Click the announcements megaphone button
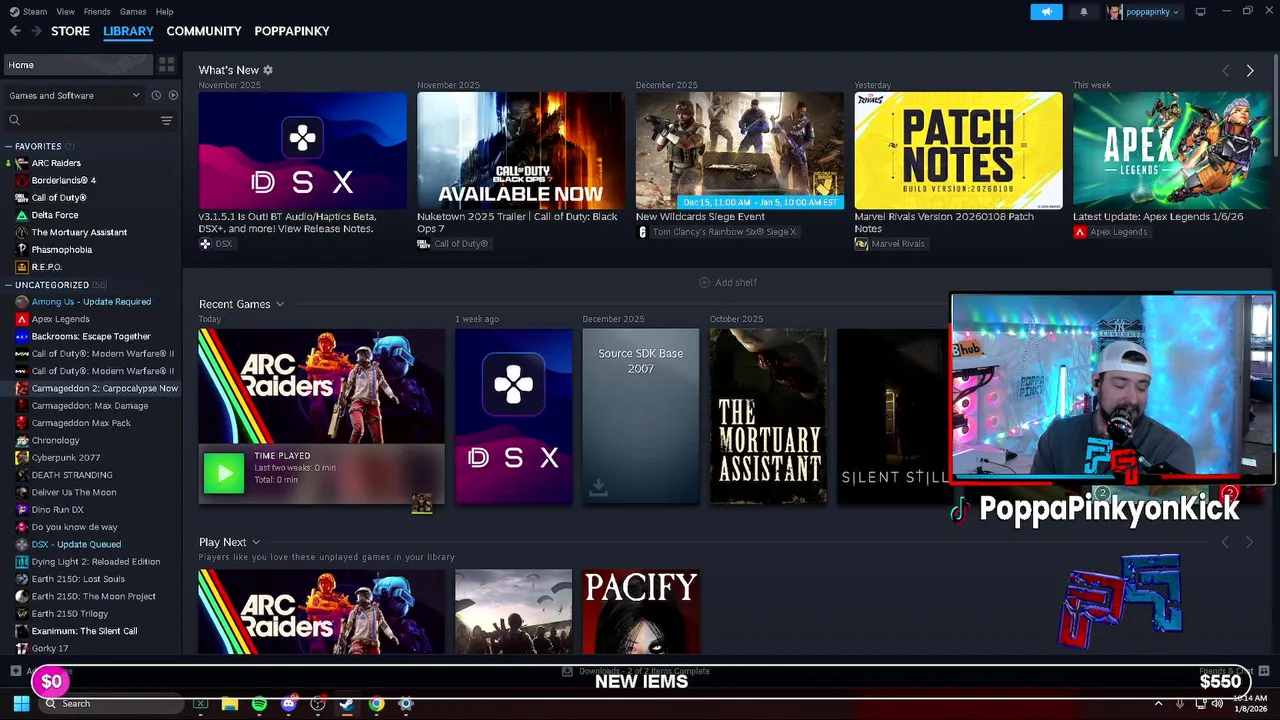The height and width of the screenshot is (720, 1280). pyautogui.click(x=1046, y=12)
